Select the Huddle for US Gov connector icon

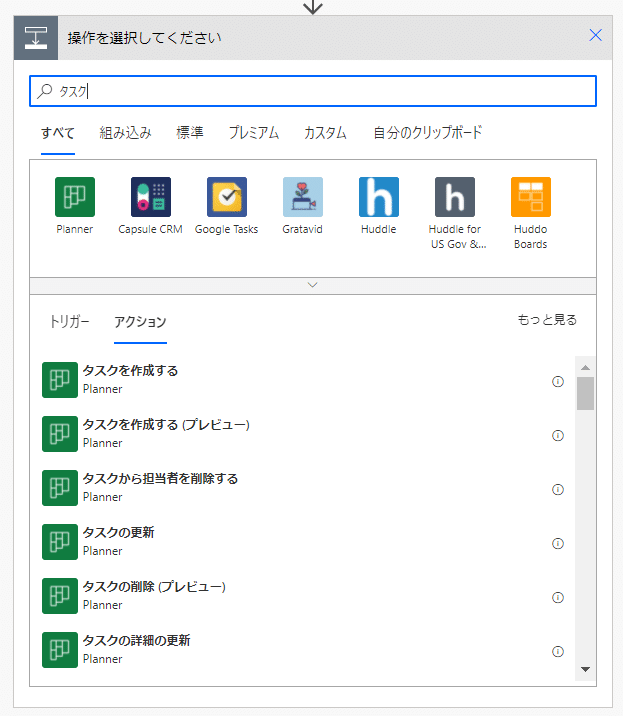454,197
